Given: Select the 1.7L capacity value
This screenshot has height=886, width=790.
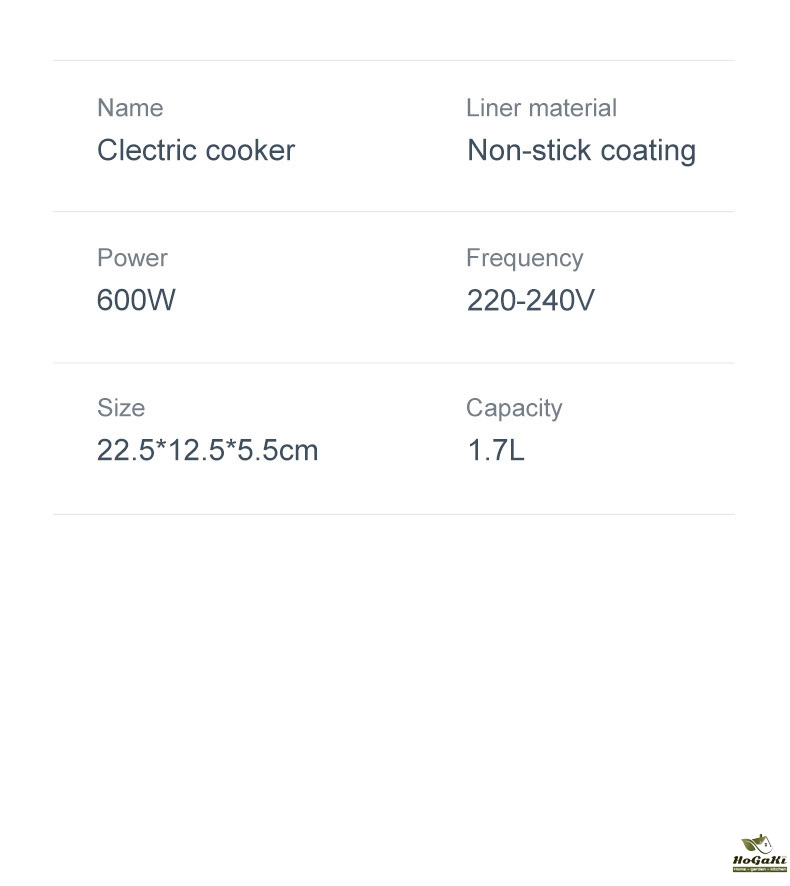Looking at the screenshot, I should [x=495, y=450].
